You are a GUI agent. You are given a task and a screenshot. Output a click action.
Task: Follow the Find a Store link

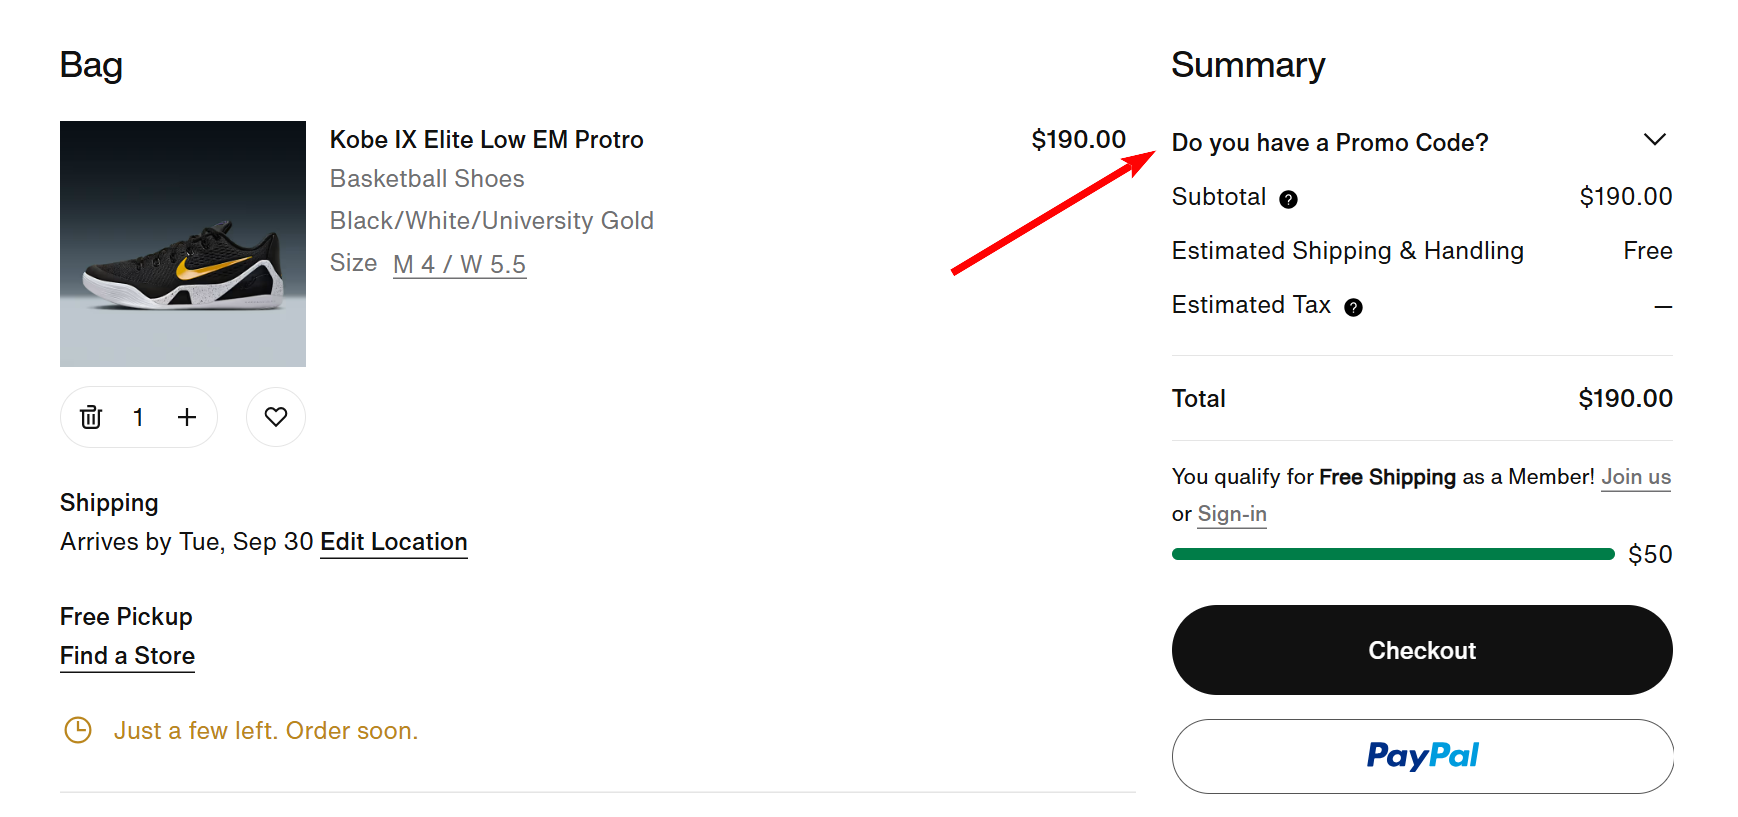pyautogui.click(x=127, y=656)
